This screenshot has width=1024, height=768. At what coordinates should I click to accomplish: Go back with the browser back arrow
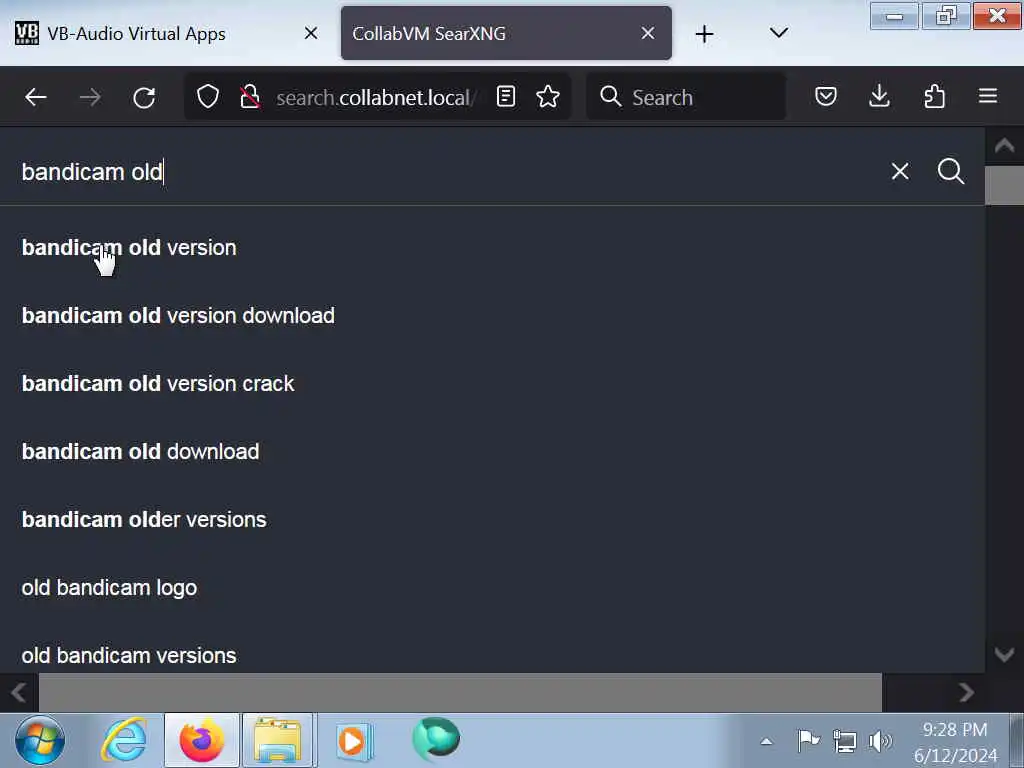pyautogui.click(x=35, y=97)
